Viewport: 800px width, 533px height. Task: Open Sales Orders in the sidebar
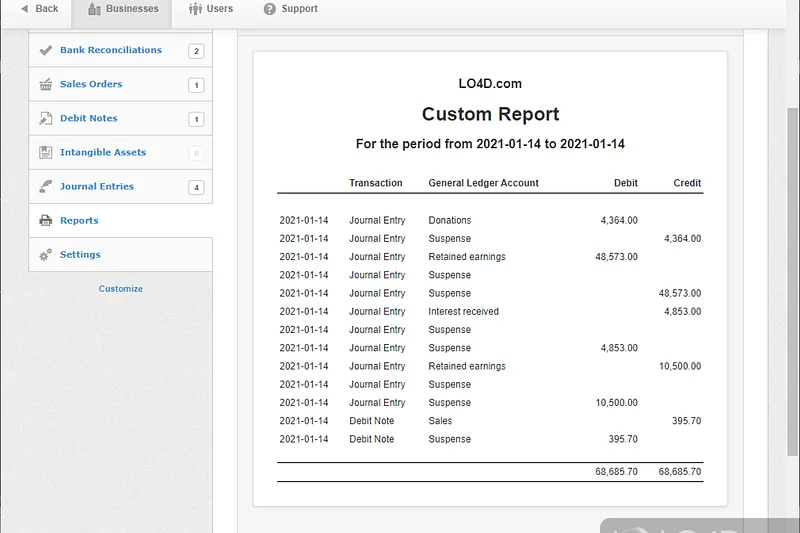click(x=91, y=85)
